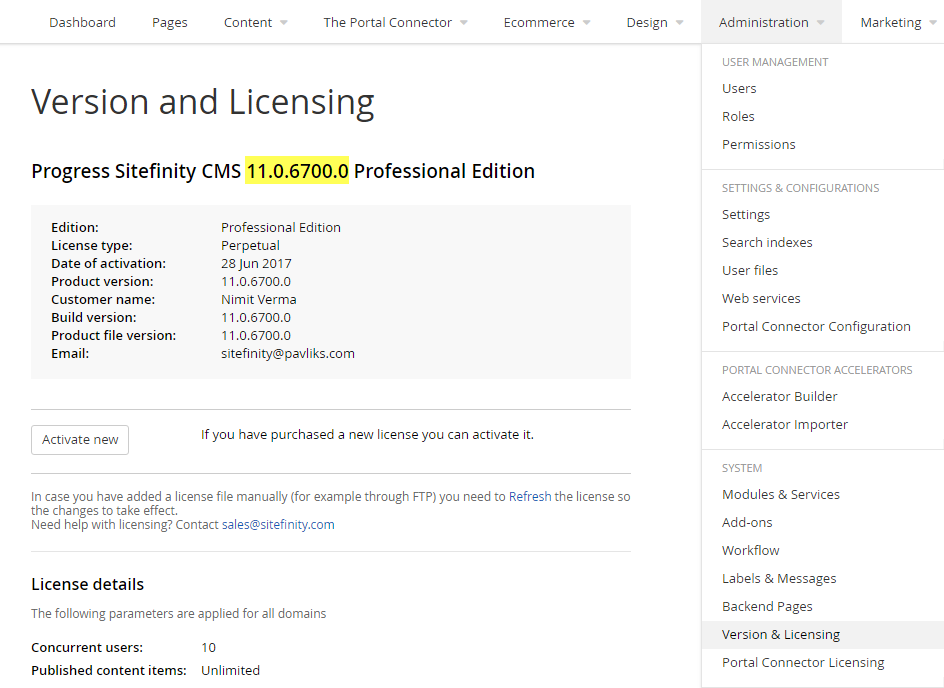Collapse the Administration menu
Image resolution: width=944 pixels, height=688 pixels.
771,22
